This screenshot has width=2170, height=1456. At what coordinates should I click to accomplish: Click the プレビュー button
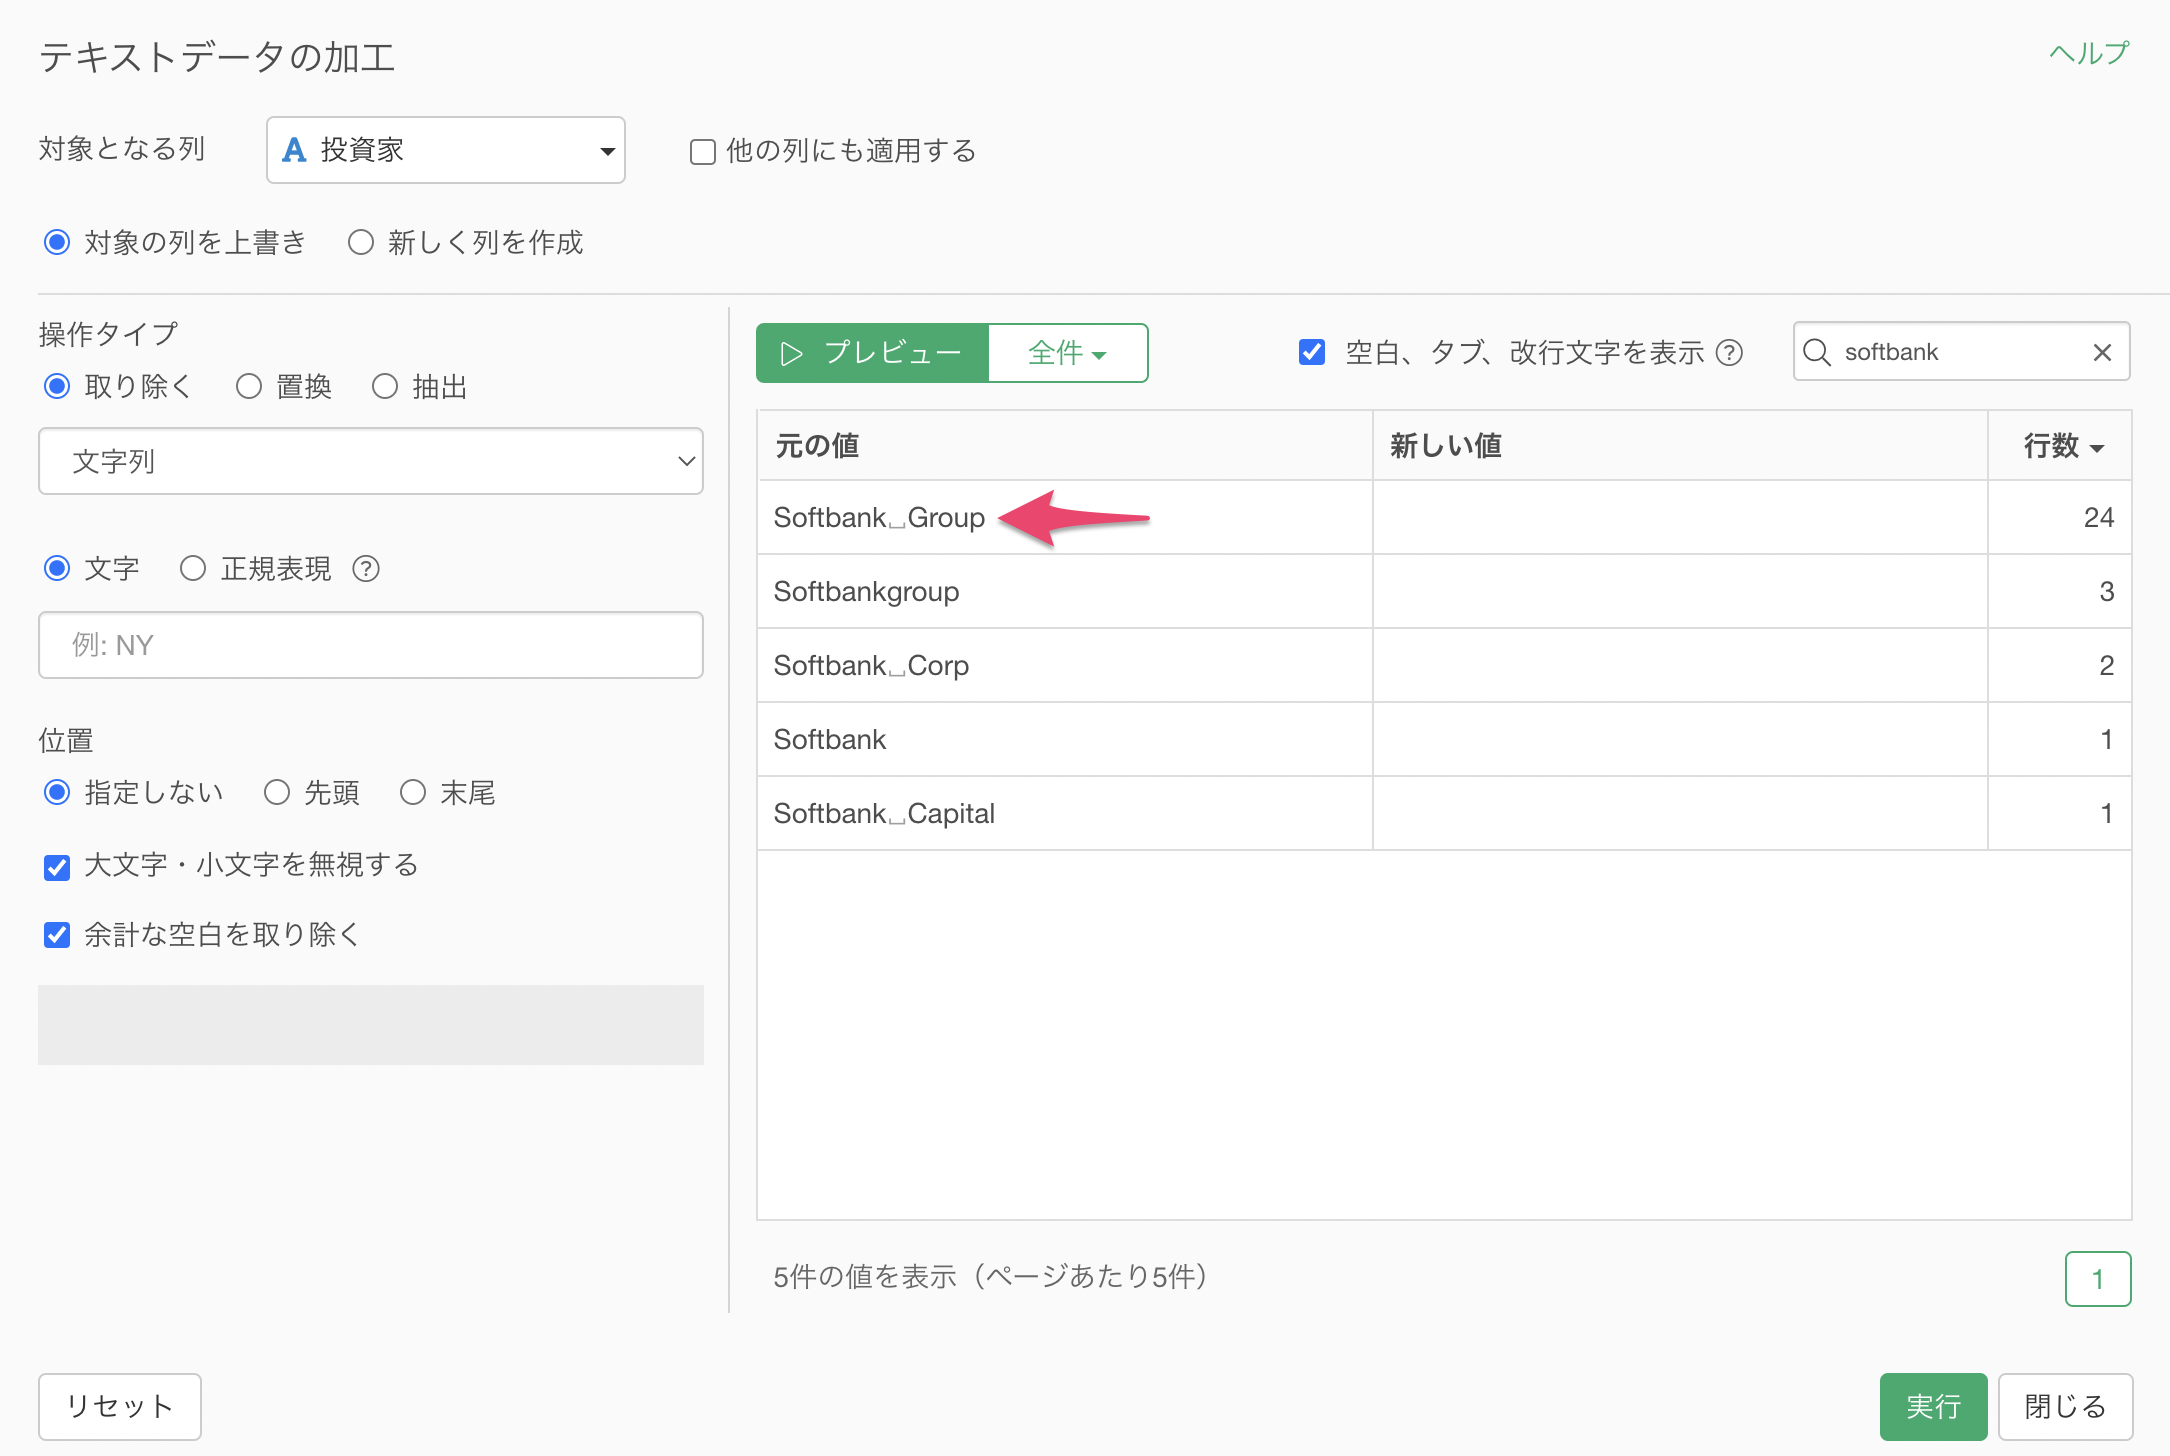(872, 353)
